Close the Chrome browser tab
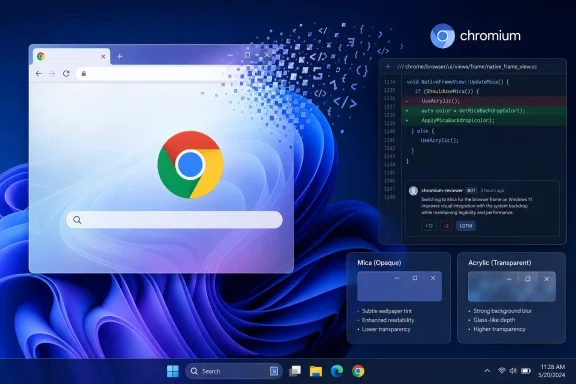This screenshot has width=576, height=384. [103, 57]
